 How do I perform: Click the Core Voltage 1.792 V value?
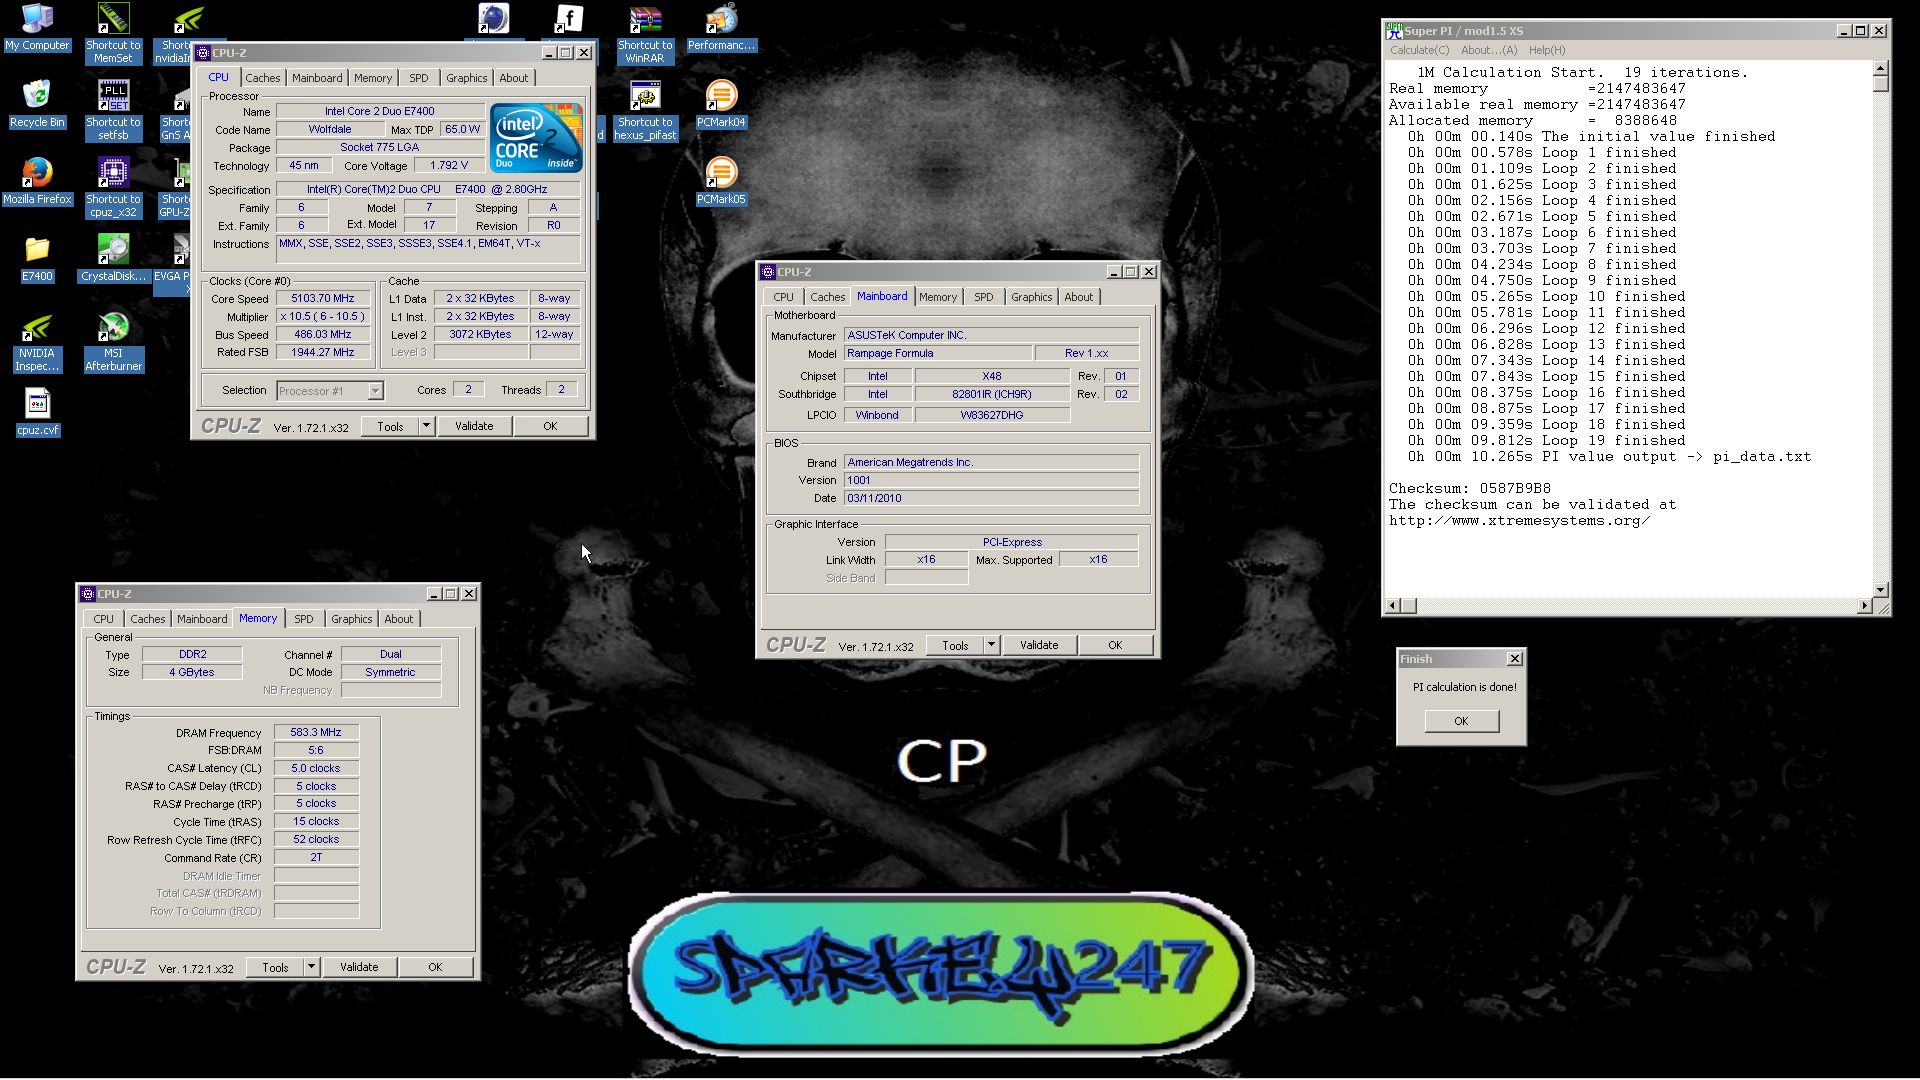click(449, 166)
